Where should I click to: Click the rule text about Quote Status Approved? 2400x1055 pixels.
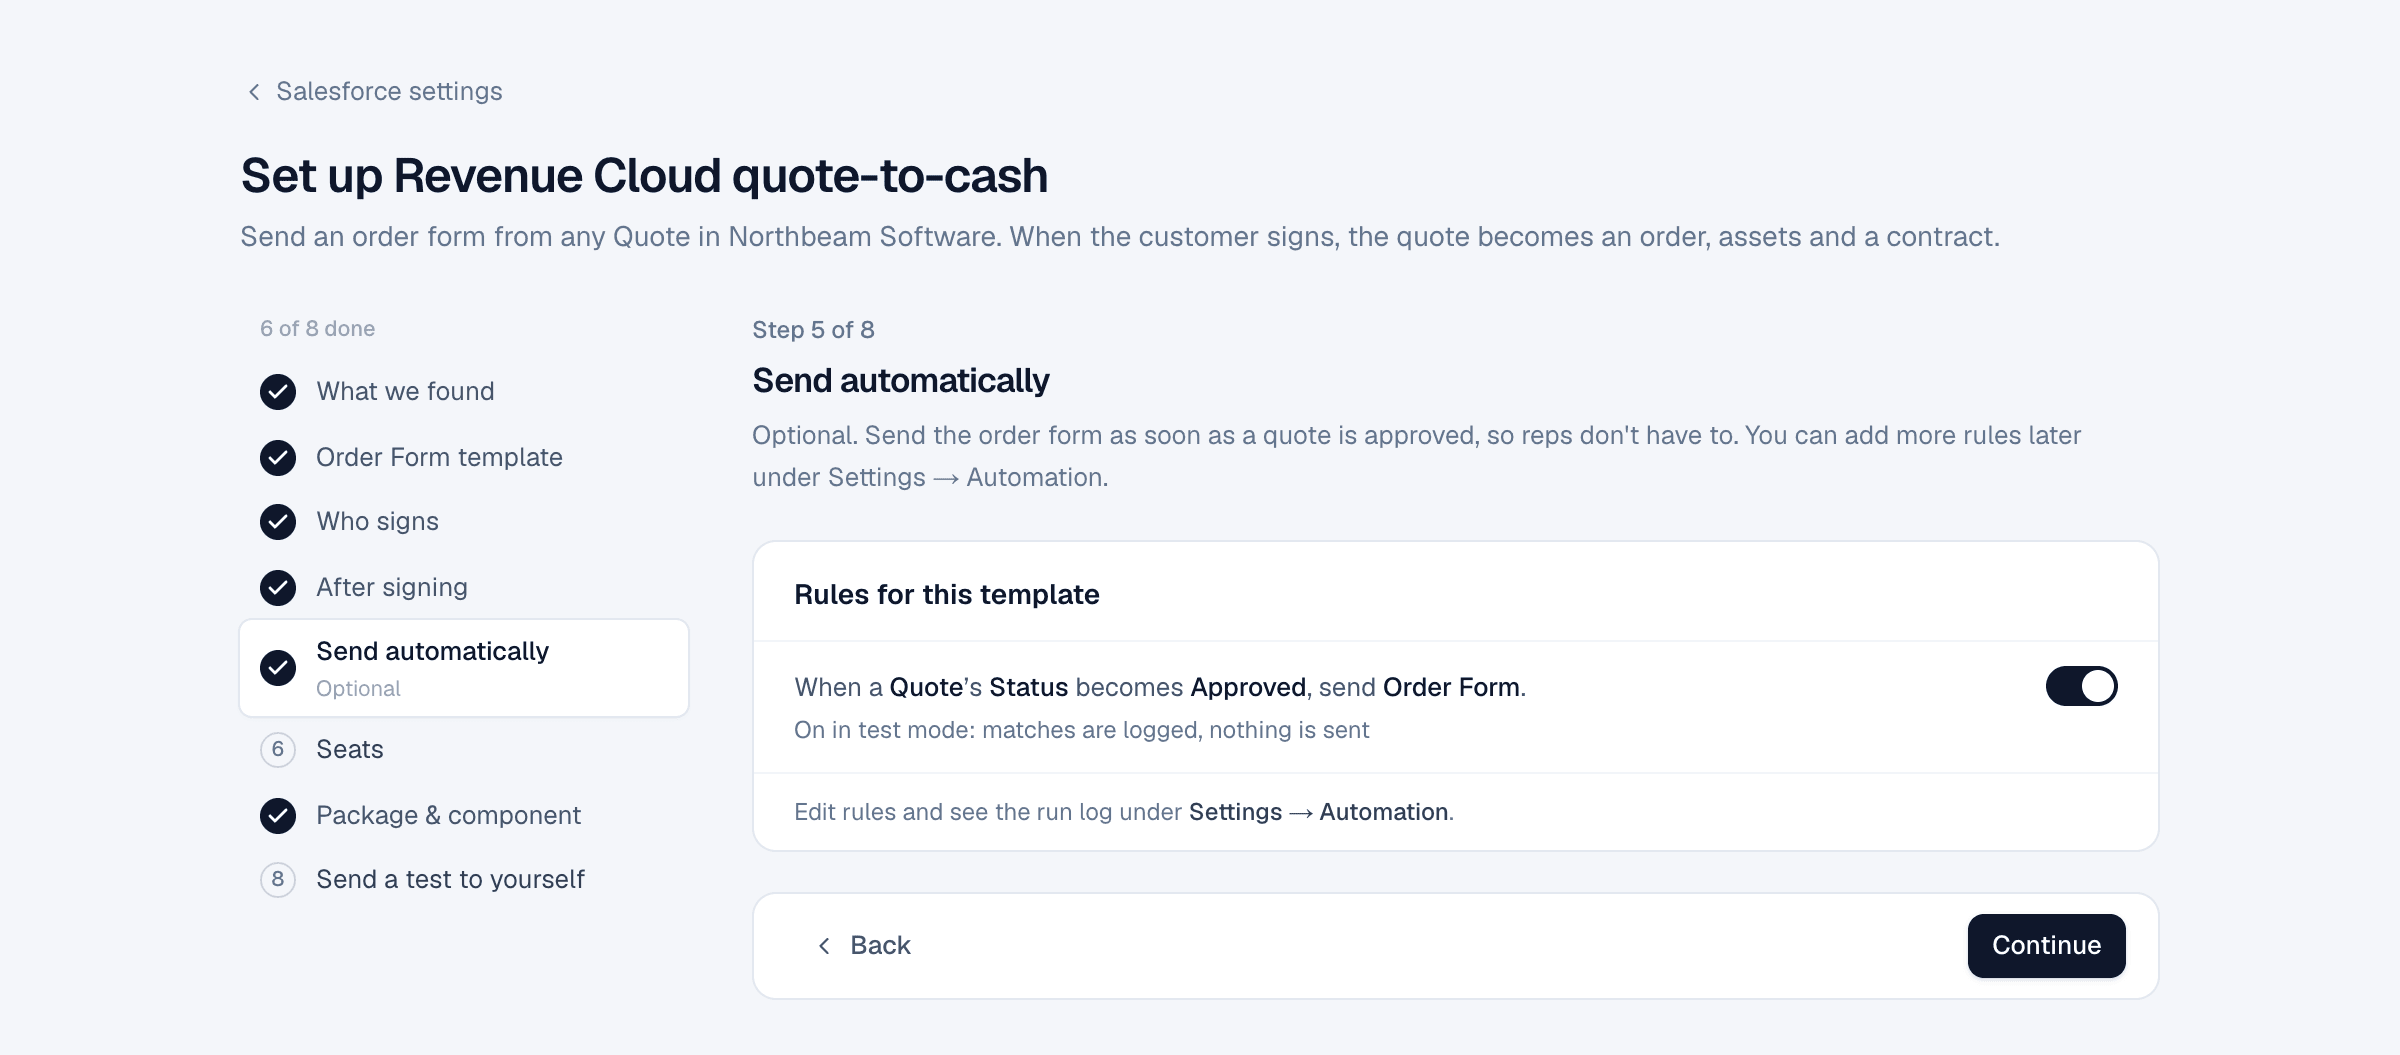[x=1160, y=687]
